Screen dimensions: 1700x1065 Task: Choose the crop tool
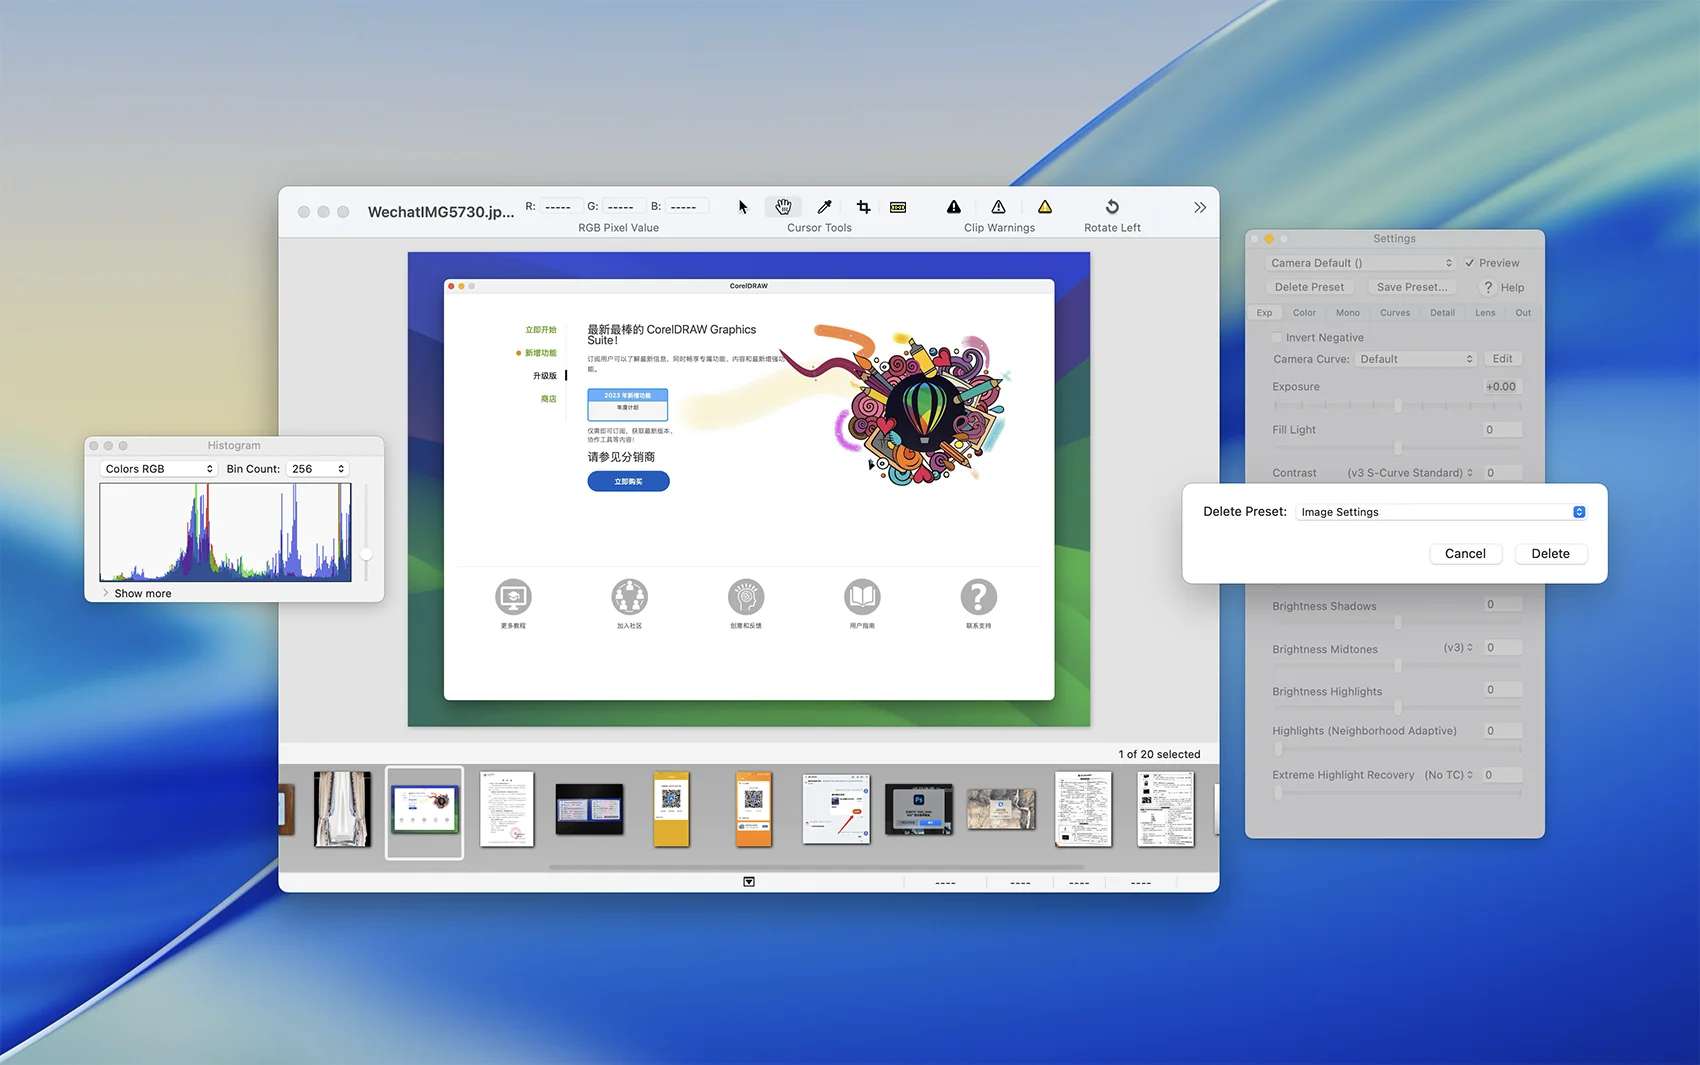(x=863, y=207)
